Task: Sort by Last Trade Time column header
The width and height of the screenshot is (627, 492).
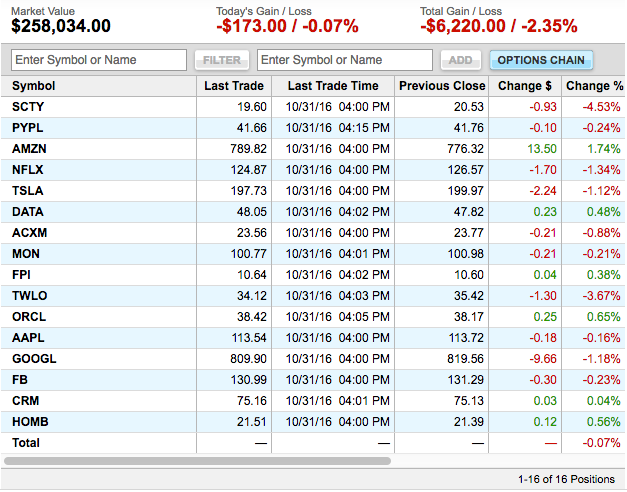Action: [x=333, y=86]
